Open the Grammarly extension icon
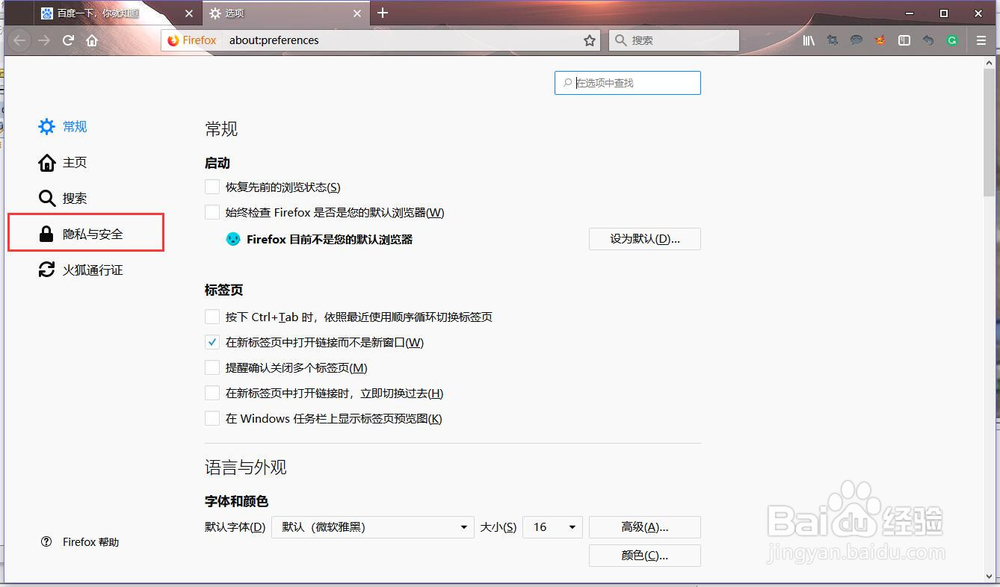The image size is (1000, 587). (950, 40)
